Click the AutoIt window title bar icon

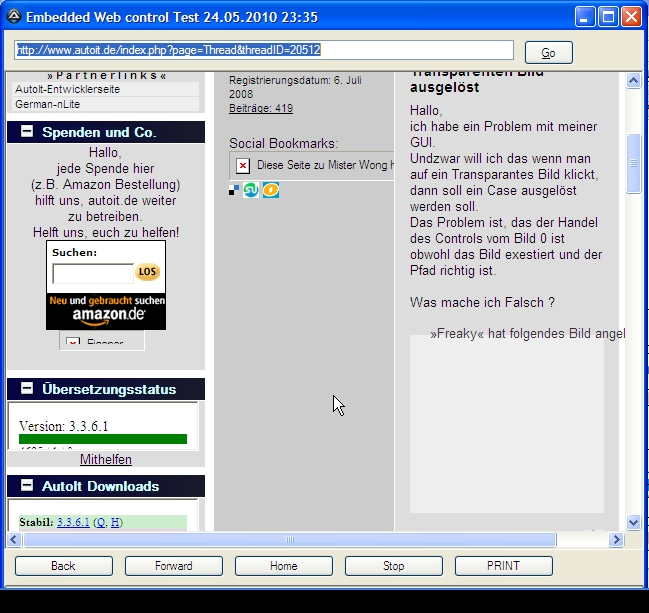(13, 17)
